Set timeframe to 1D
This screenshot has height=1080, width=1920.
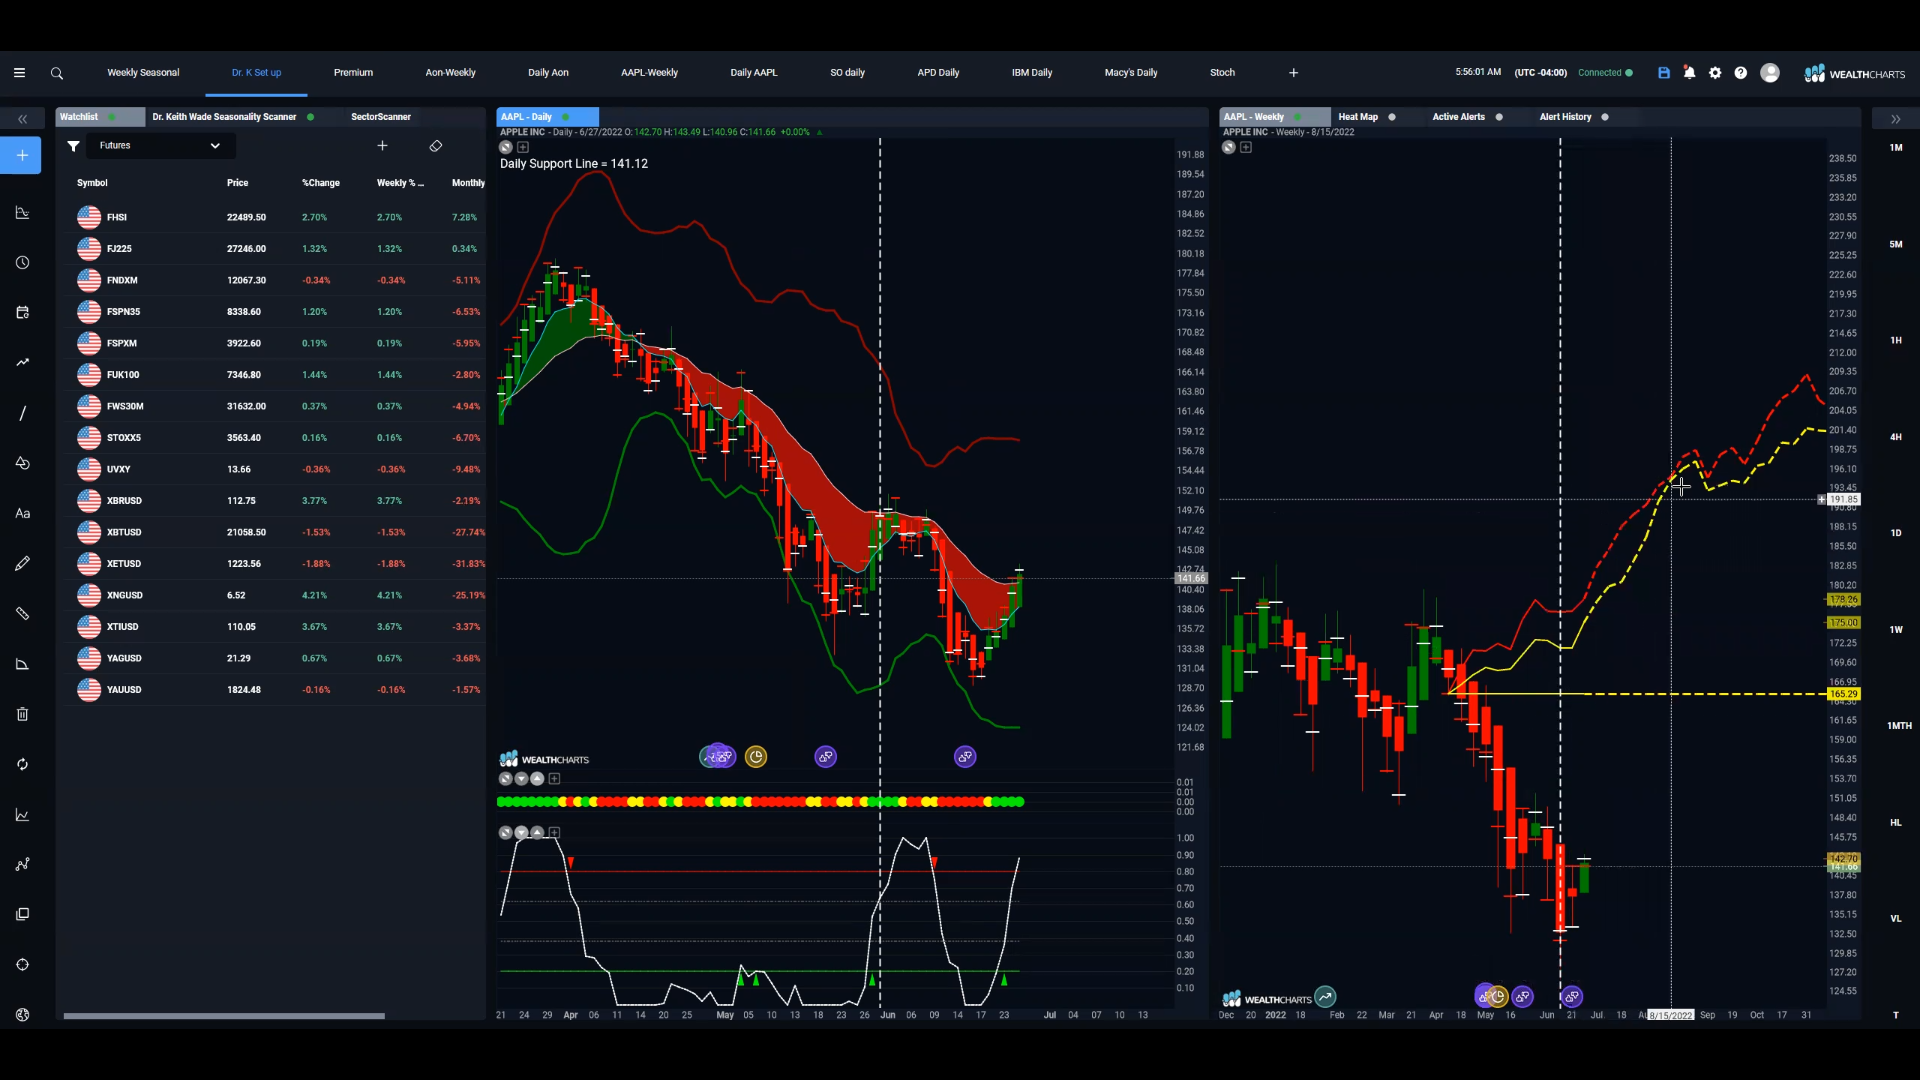coord(1896,533)
